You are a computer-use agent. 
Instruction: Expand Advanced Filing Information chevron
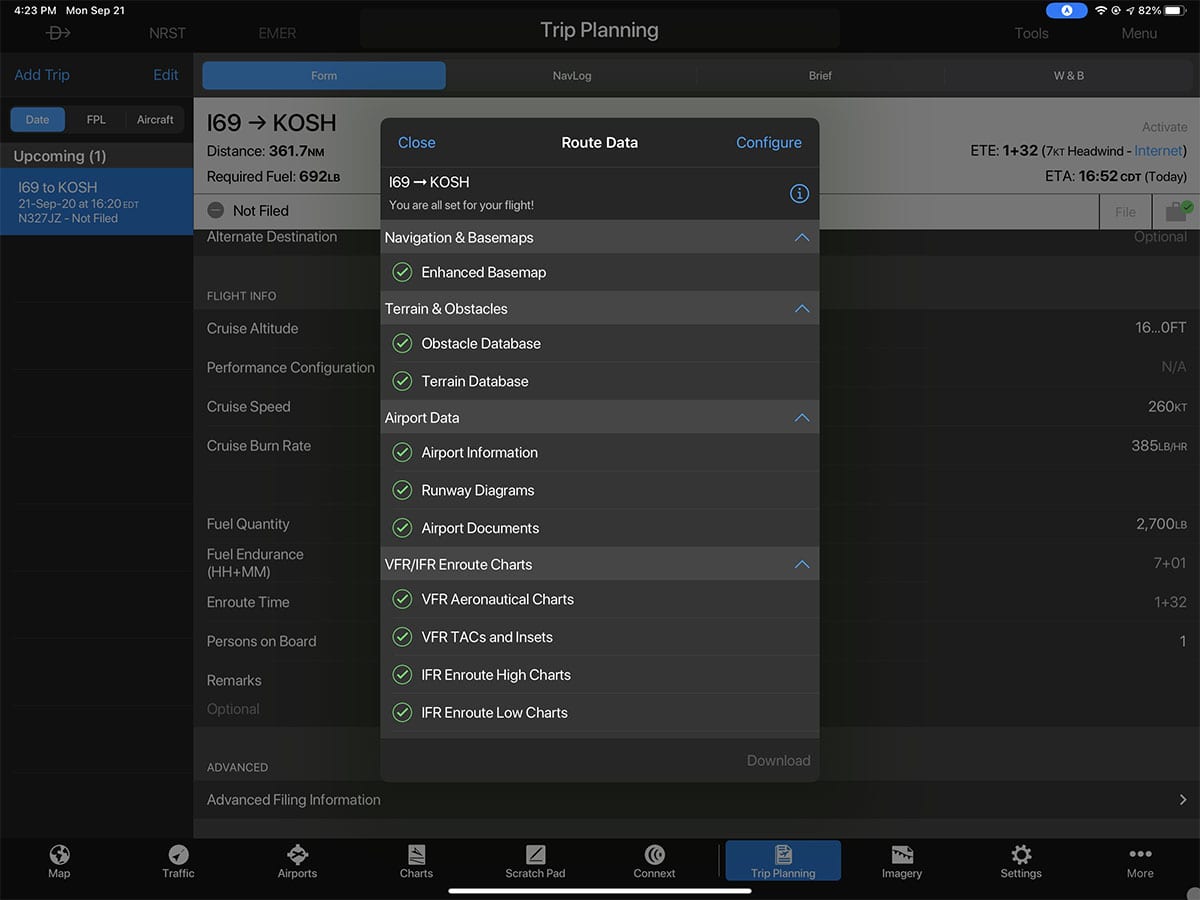[1183, 800]
